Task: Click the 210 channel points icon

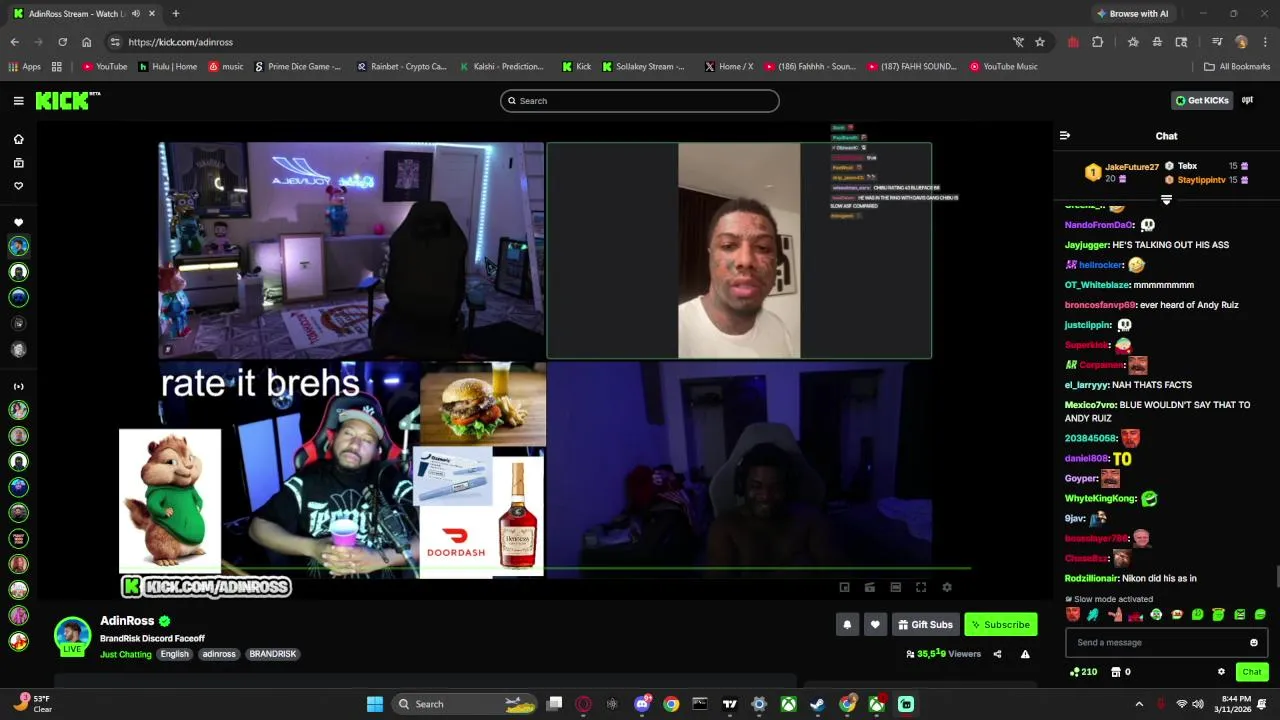Action: 1083,672
